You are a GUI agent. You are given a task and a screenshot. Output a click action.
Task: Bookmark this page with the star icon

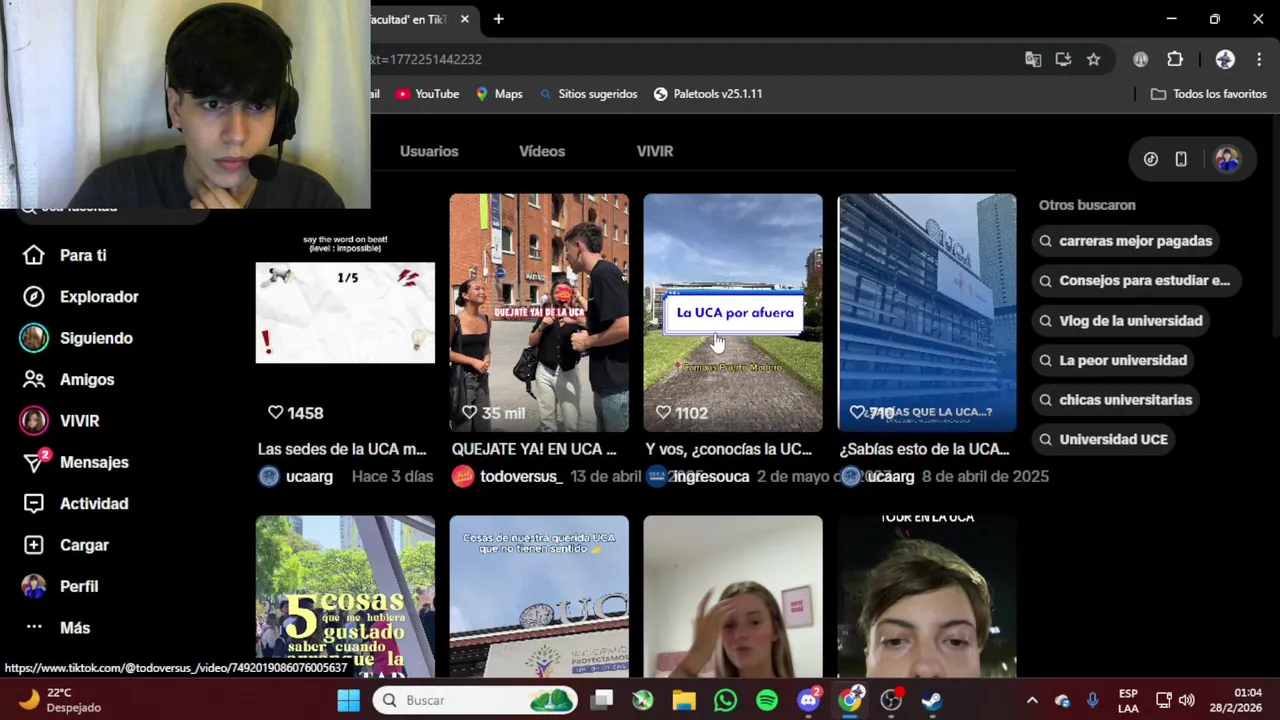[1093, 60]
